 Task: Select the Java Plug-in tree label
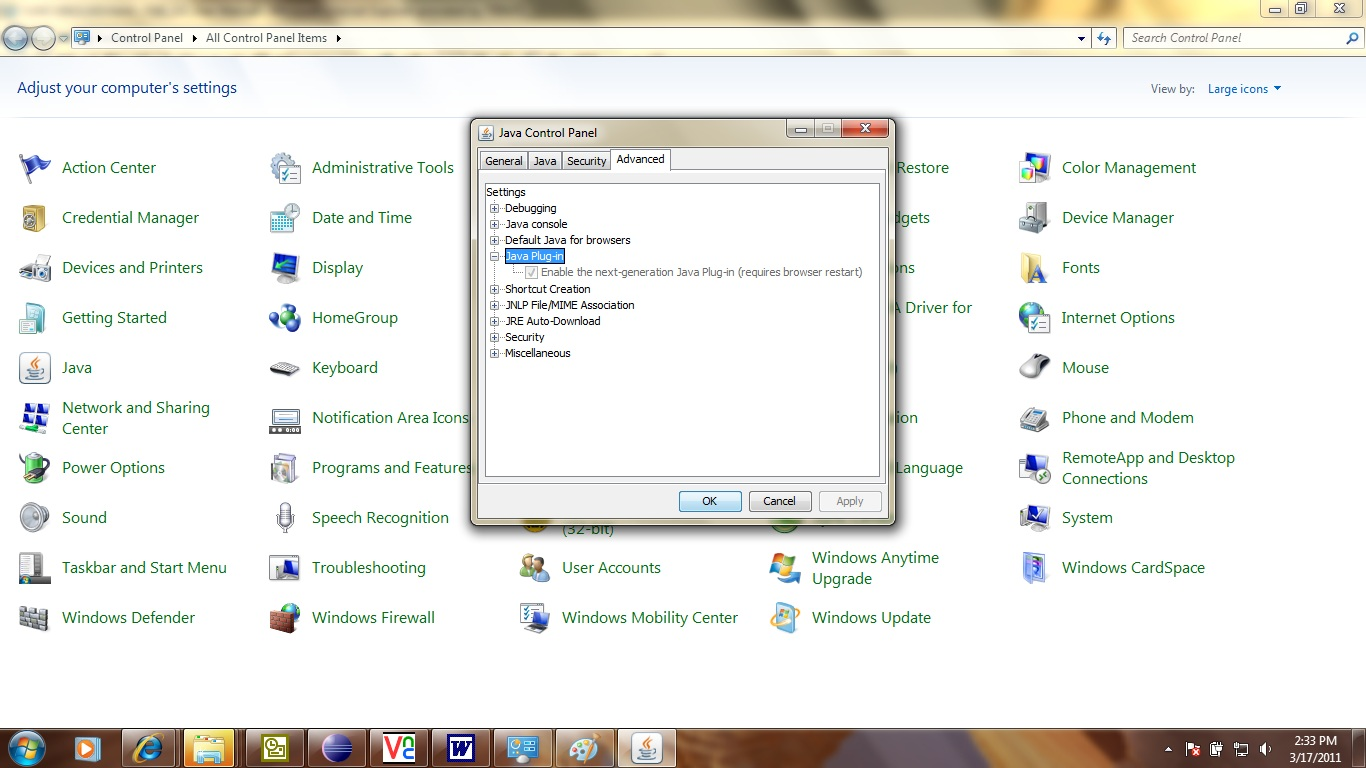pyautogui.click(x=534, y=256)
